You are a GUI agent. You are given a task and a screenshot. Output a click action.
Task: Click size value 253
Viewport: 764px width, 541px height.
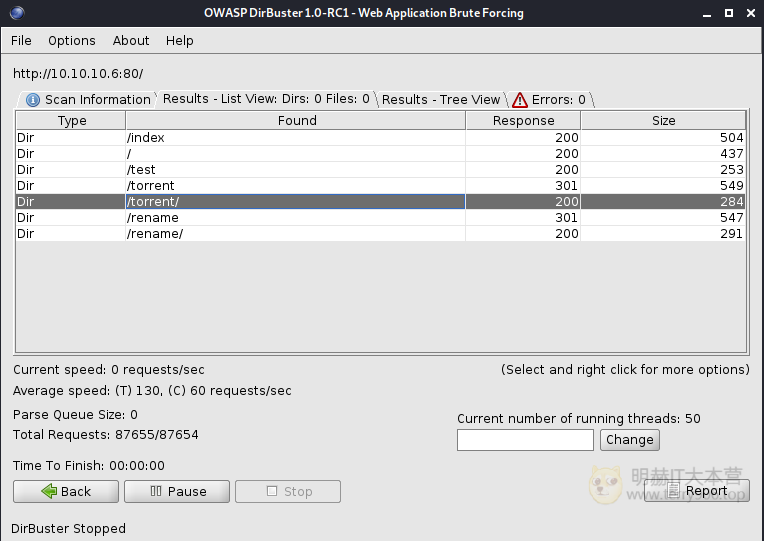(x=731, y=170)
